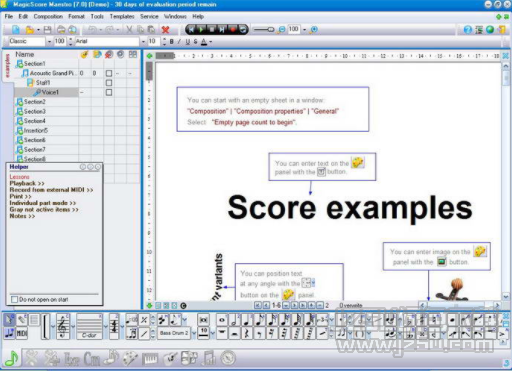This screenshot has height=371, width=512.
Task: Click the Save floppy disk icon
Action: pos(47,30)
